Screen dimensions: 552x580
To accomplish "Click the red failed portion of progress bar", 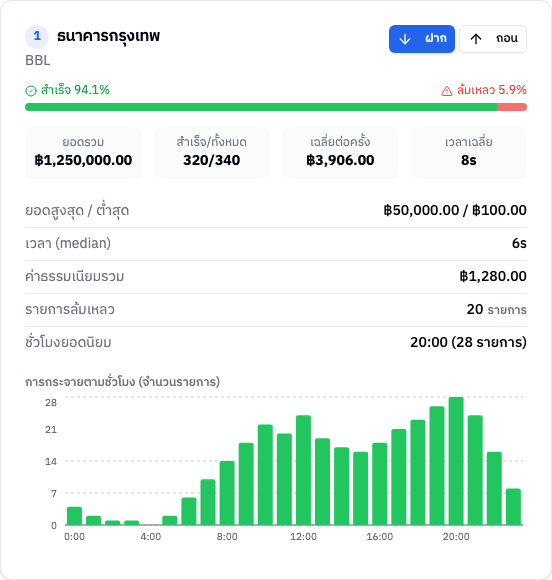I will pyautogui.click(x=512, y=107).
